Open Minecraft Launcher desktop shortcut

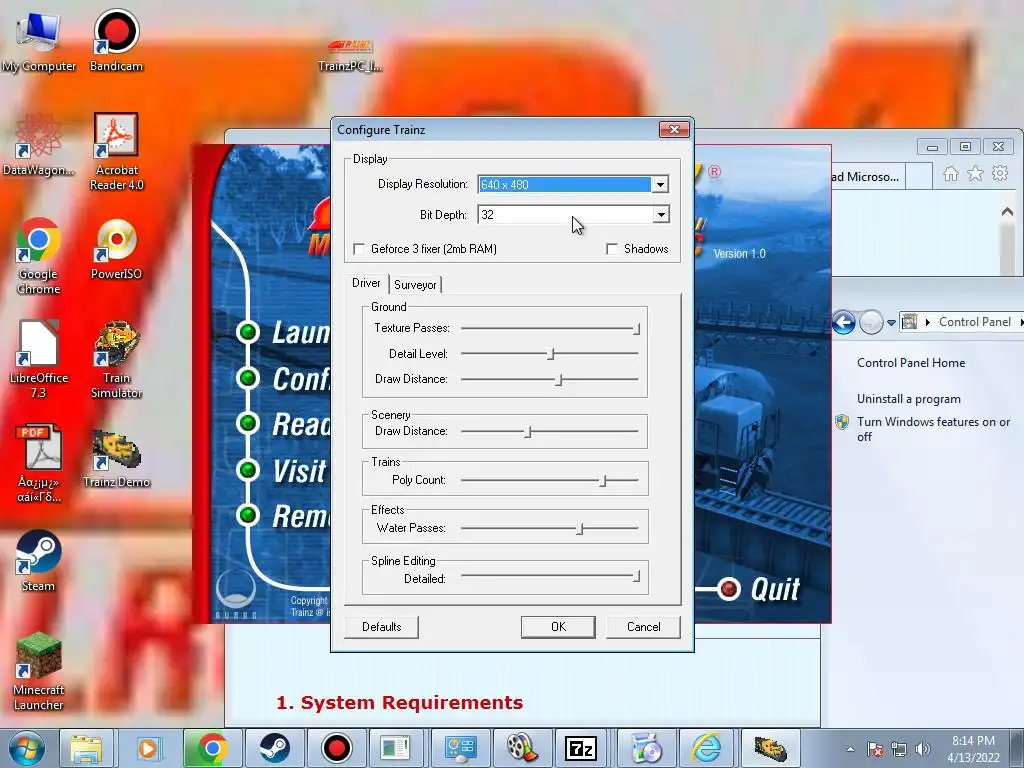38,671
